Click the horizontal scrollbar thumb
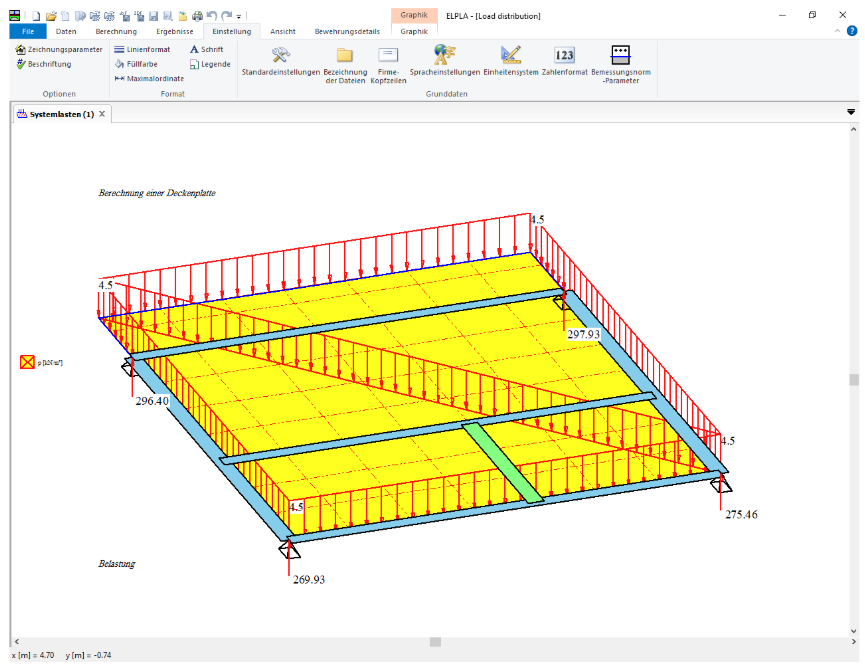 click(x=435, y=642)
